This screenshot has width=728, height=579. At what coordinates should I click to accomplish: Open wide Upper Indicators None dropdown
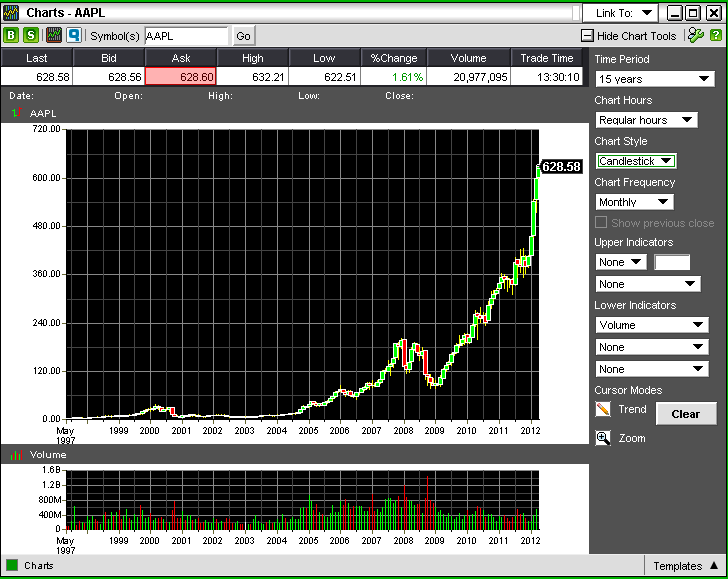coord(648,284)
